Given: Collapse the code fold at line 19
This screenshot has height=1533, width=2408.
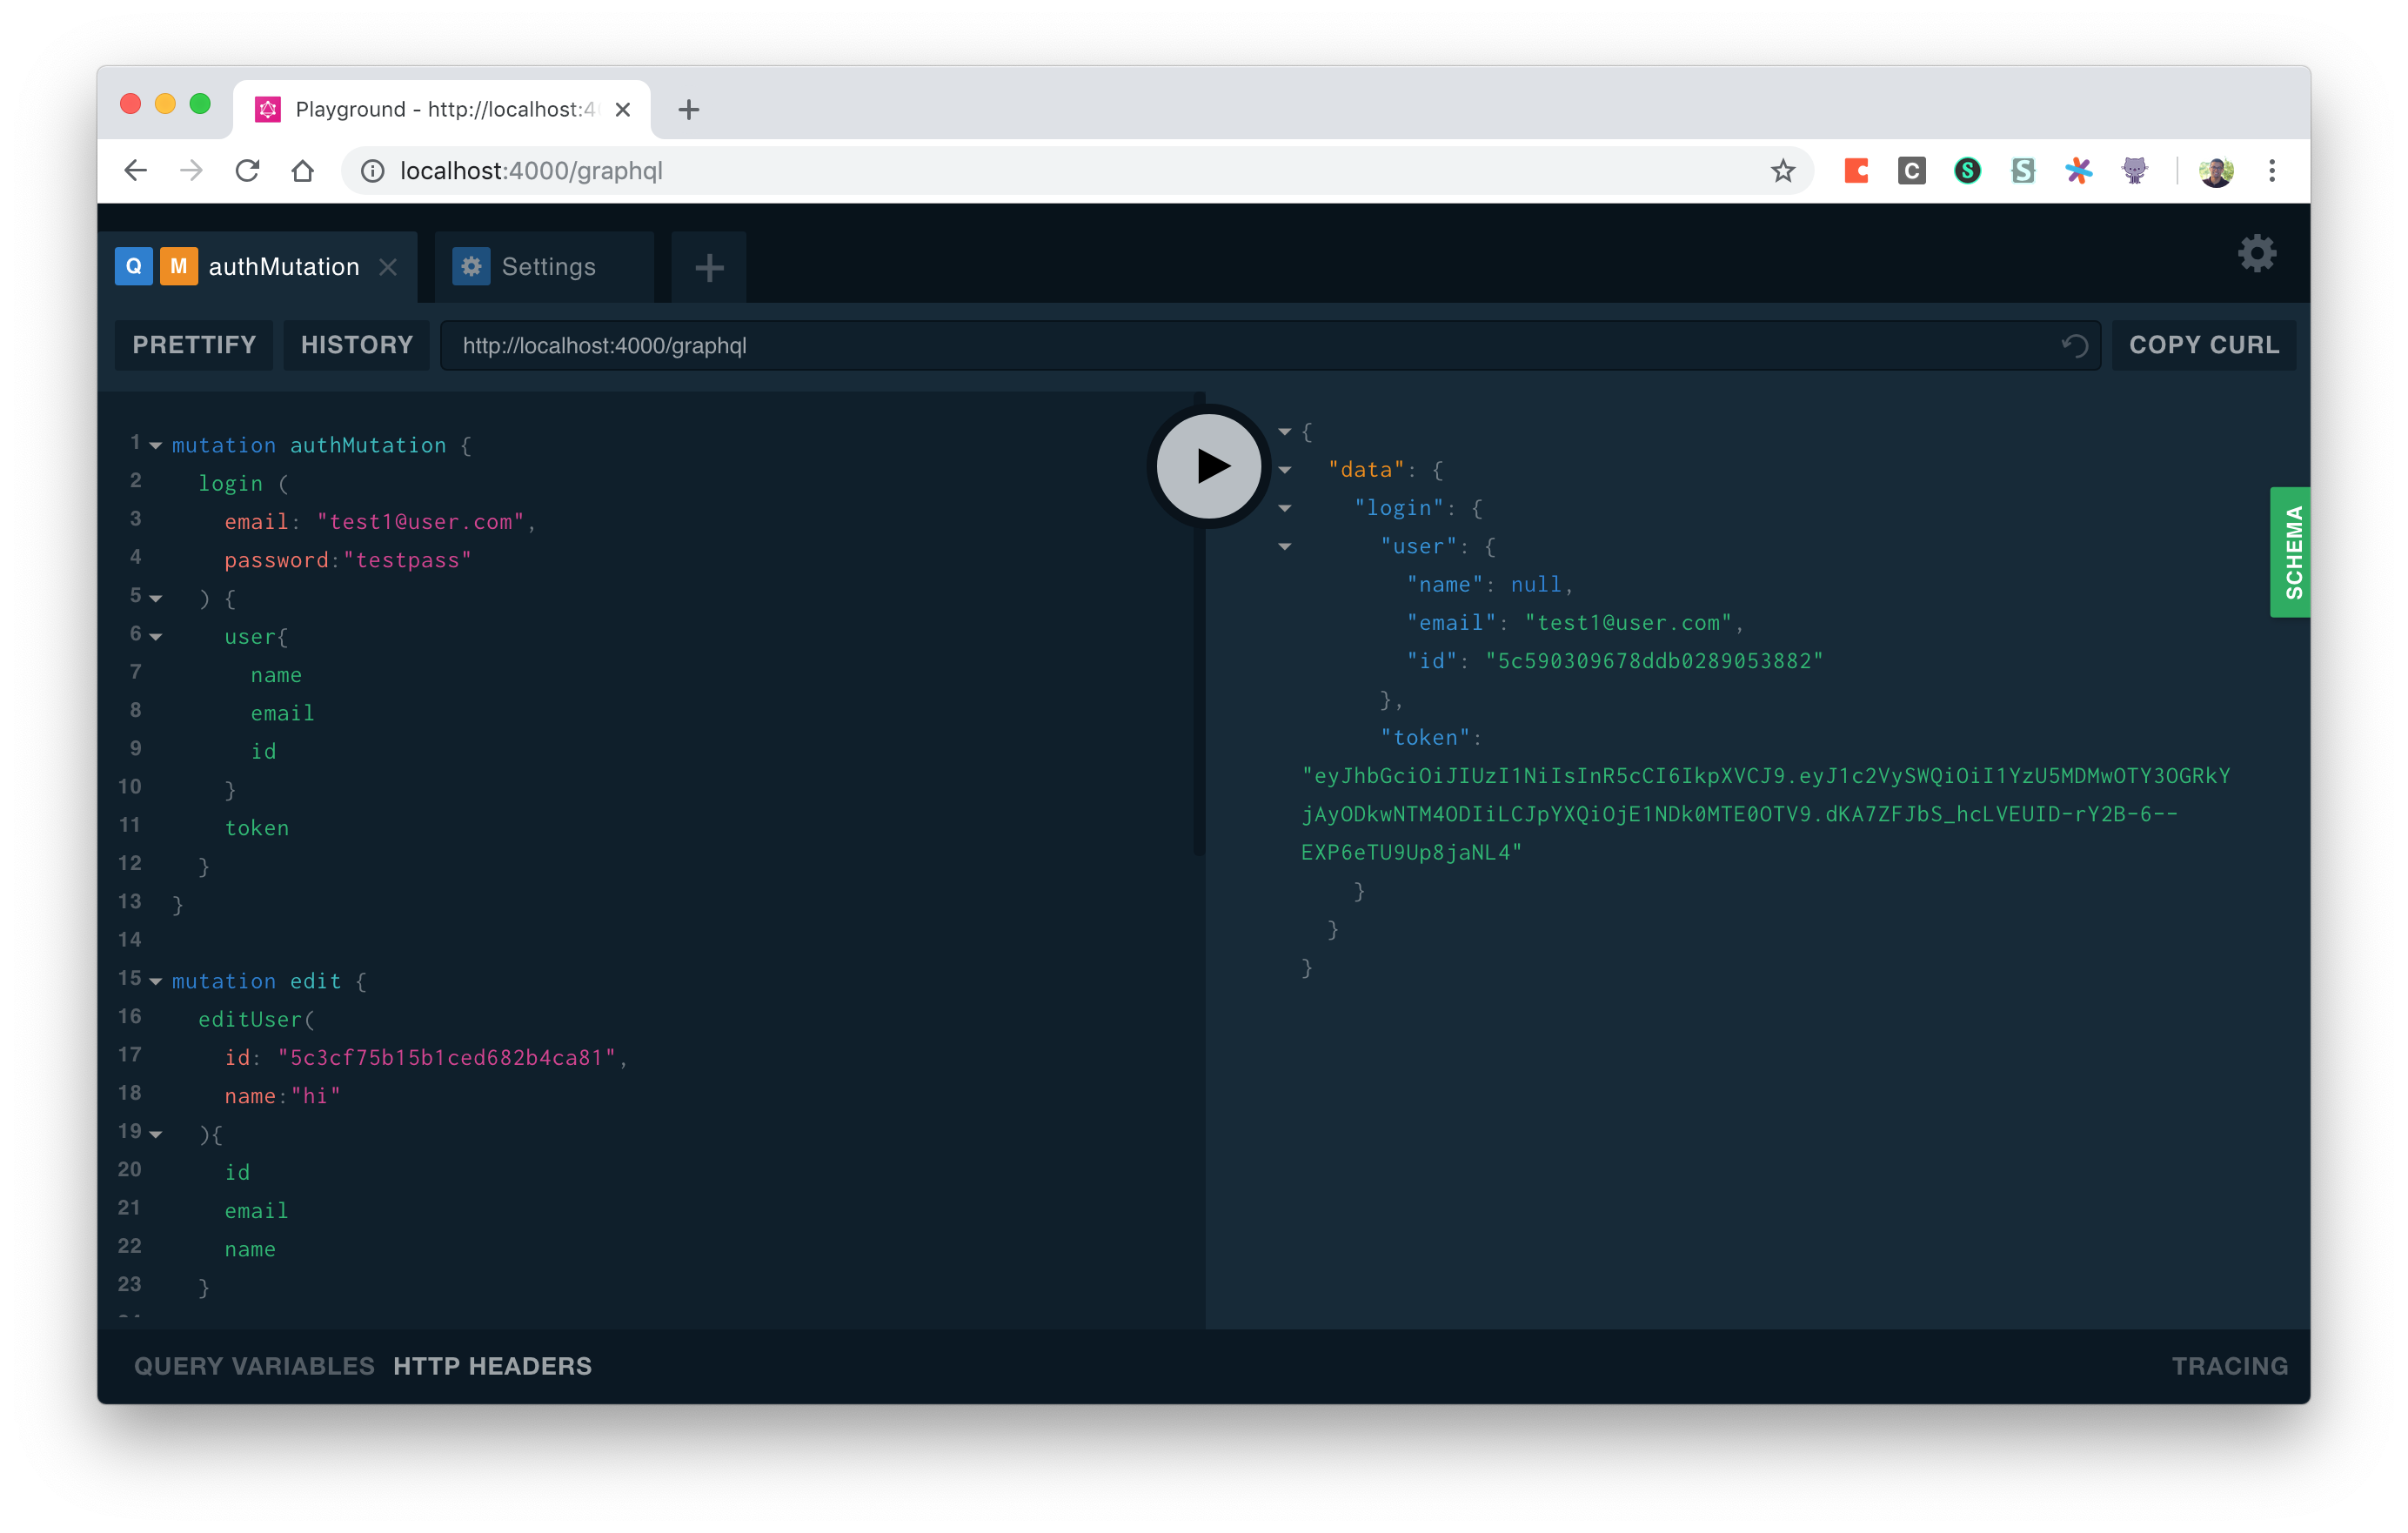Looking at the screenshot, I should [156, 1134].
